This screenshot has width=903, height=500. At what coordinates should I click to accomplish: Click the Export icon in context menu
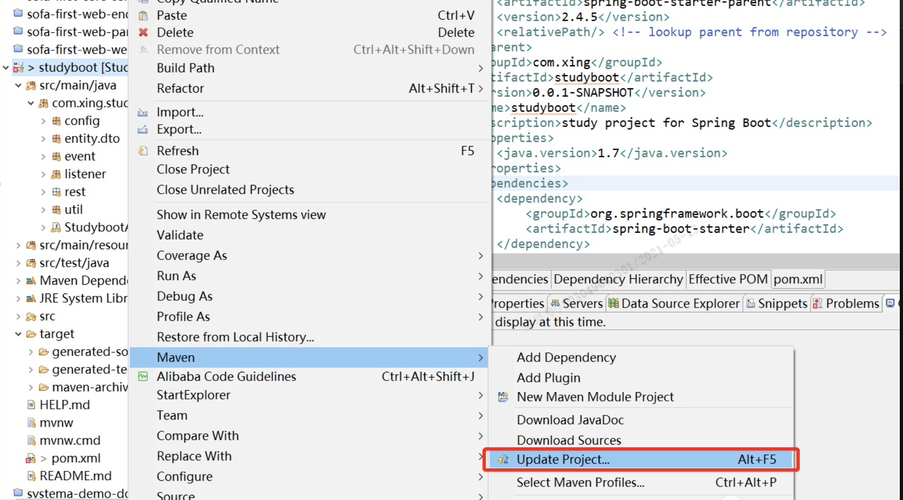tap(143, 130)
